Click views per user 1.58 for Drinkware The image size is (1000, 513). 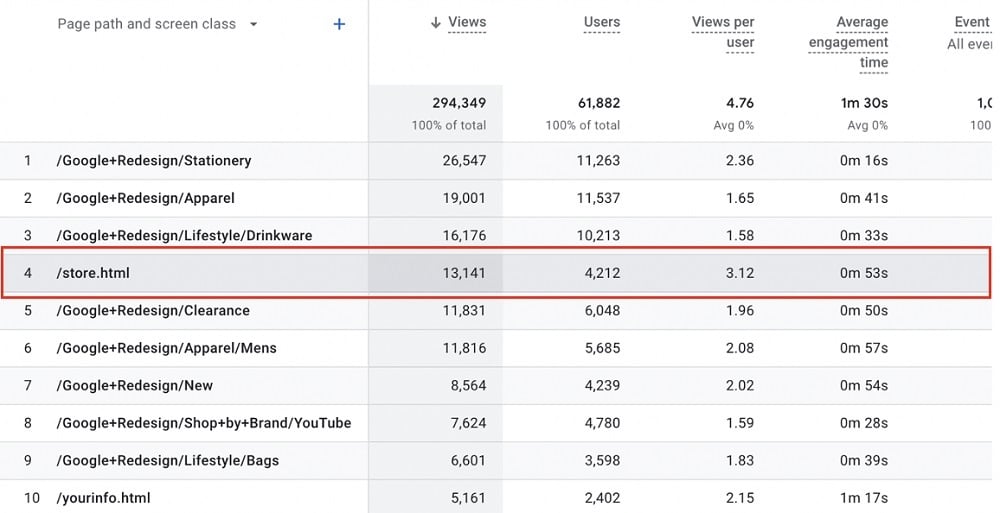click(x=740, y=235)
